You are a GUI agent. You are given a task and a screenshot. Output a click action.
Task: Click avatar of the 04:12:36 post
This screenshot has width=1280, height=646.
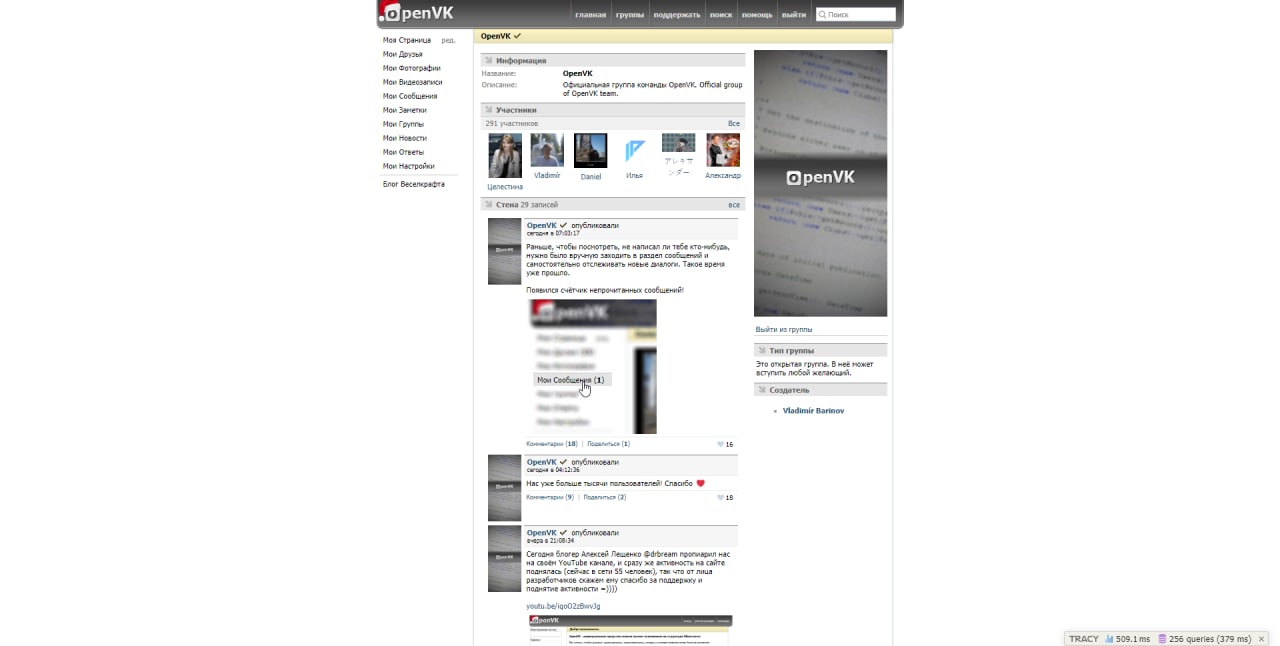[x=505, y=488]
